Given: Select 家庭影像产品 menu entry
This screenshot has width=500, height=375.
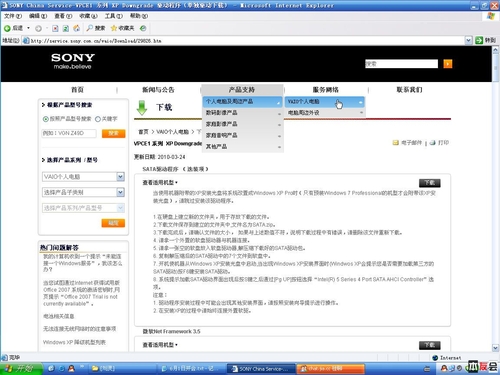Looking at the screenshot, I should [x=243, y=124].
